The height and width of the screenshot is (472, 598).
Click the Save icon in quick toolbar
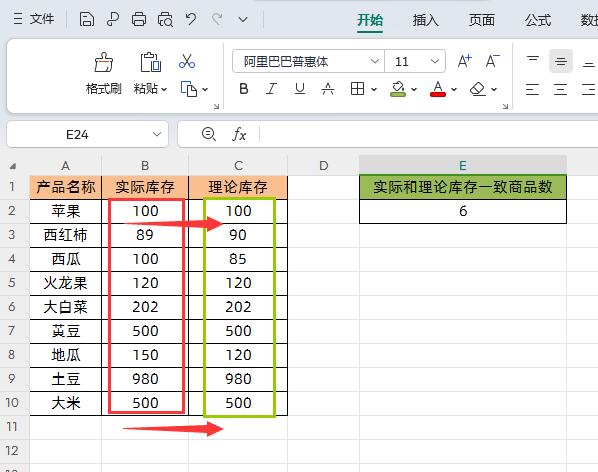[87, 19]
